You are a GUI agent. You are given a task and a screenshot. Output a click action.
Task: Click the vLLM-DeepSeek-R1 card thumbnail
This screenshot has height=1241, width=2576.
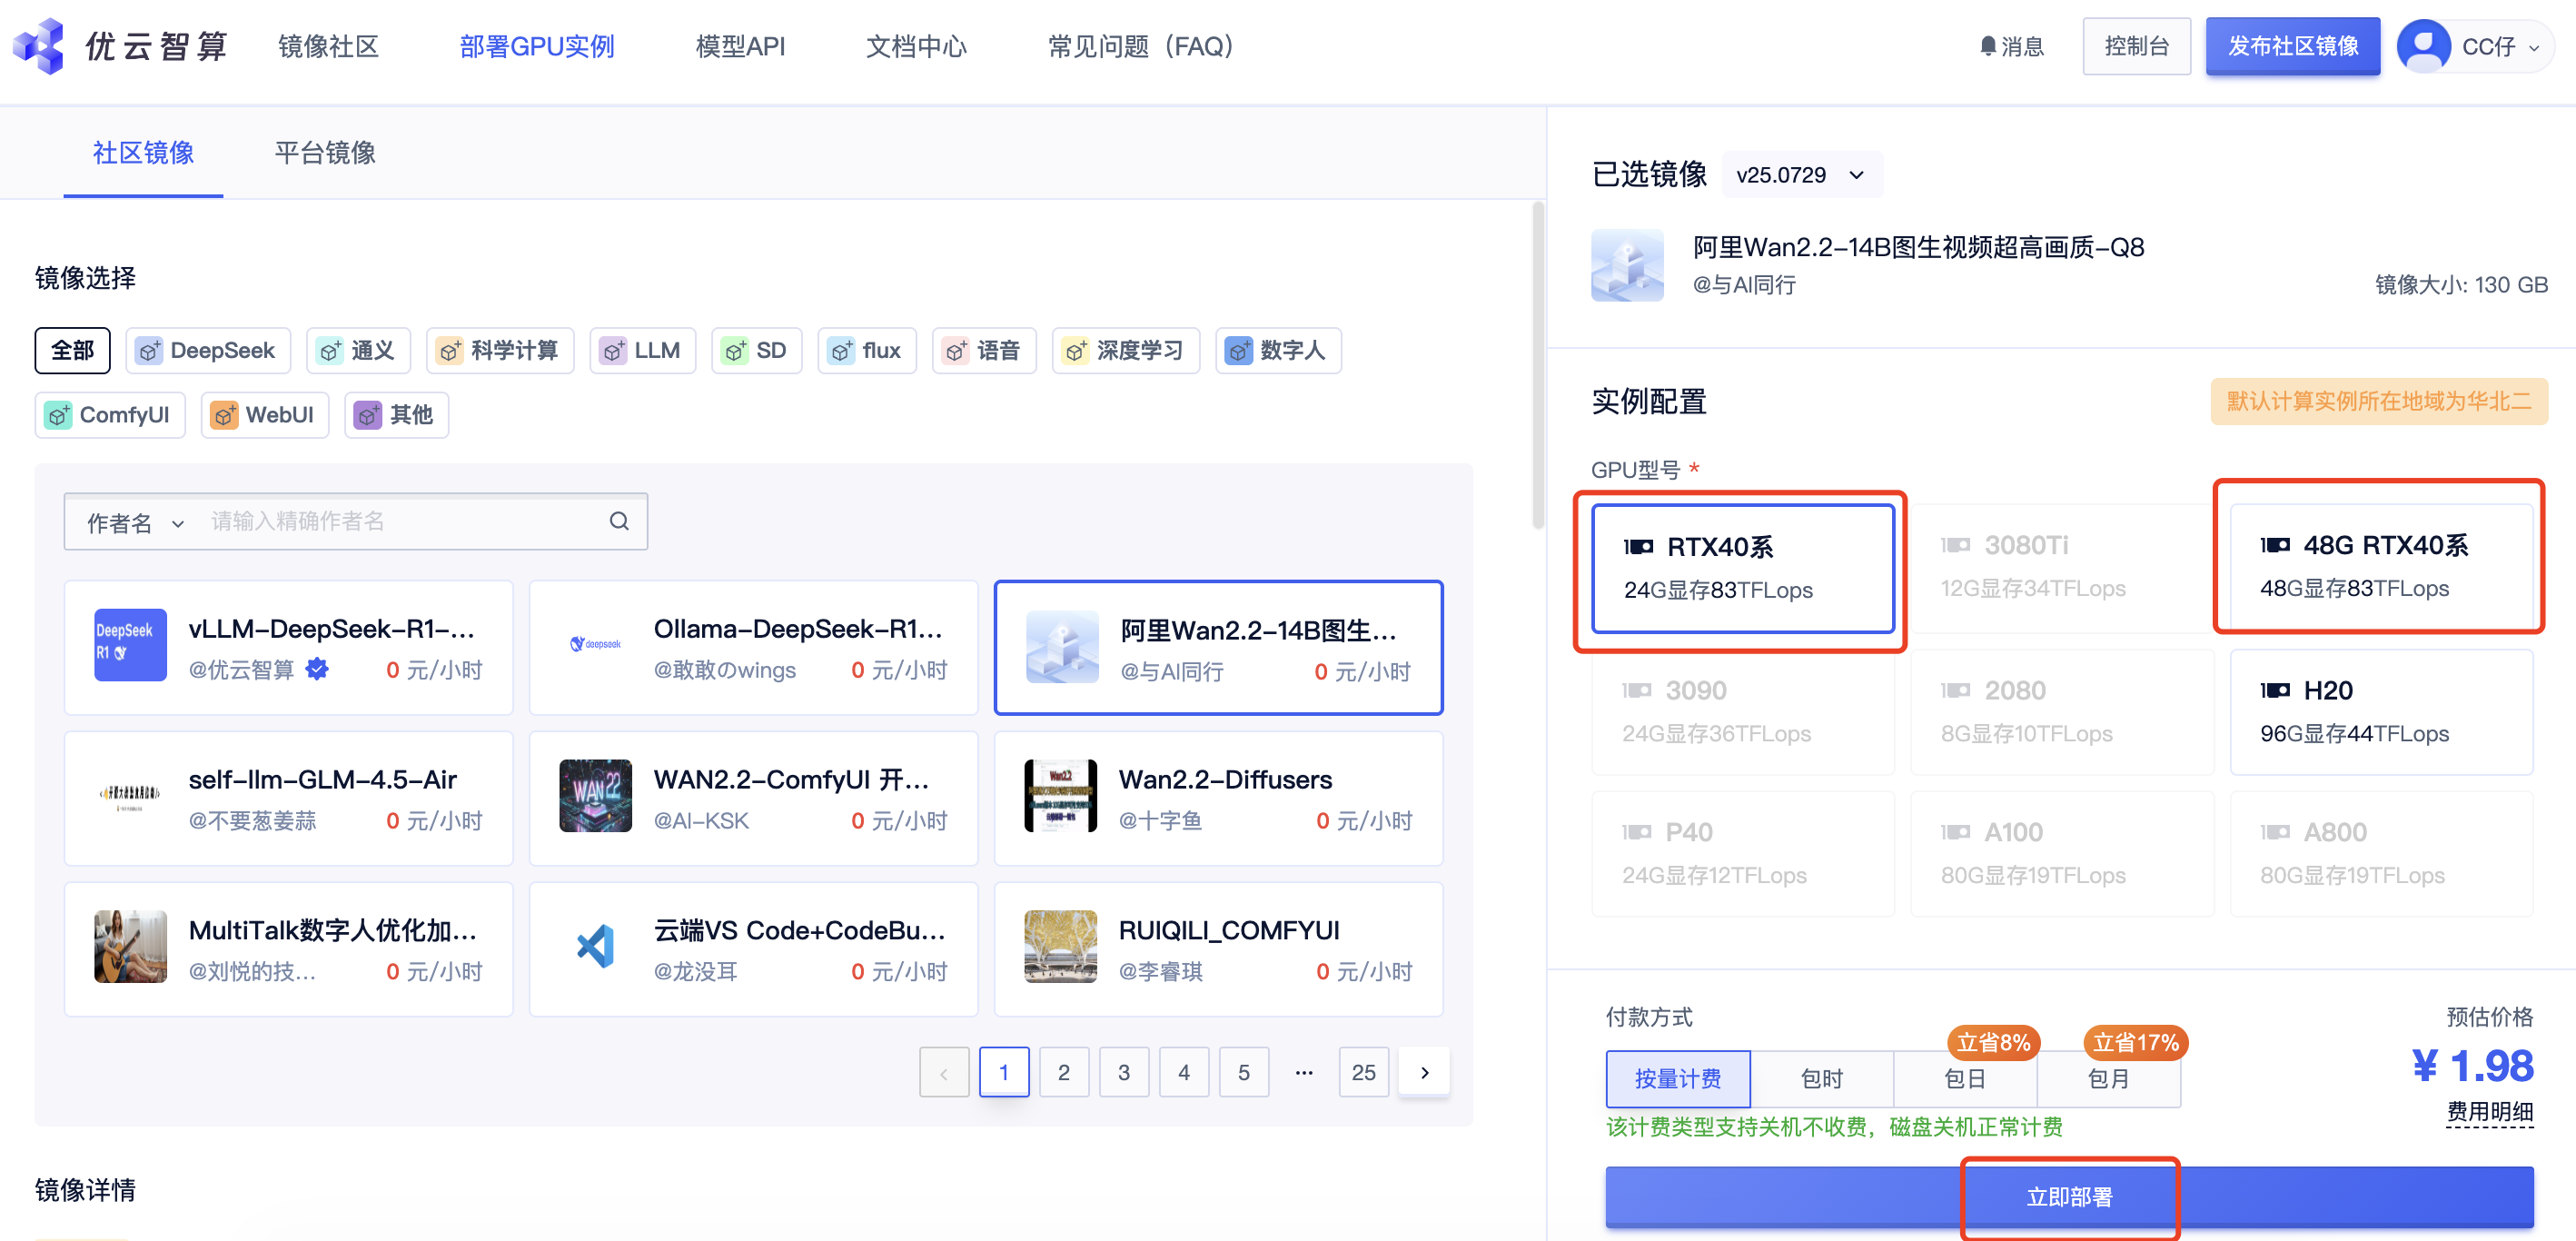click(x=130, y=645)
